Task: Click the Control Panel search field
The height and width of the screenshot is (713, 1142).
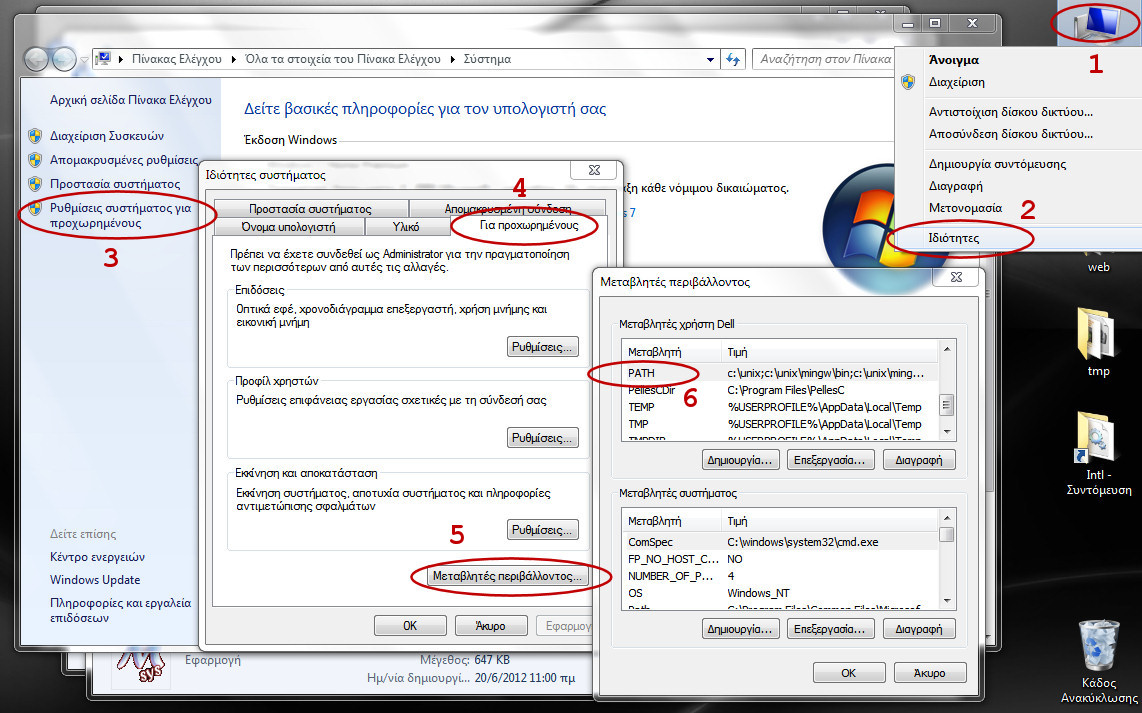Action: [823, 60]
